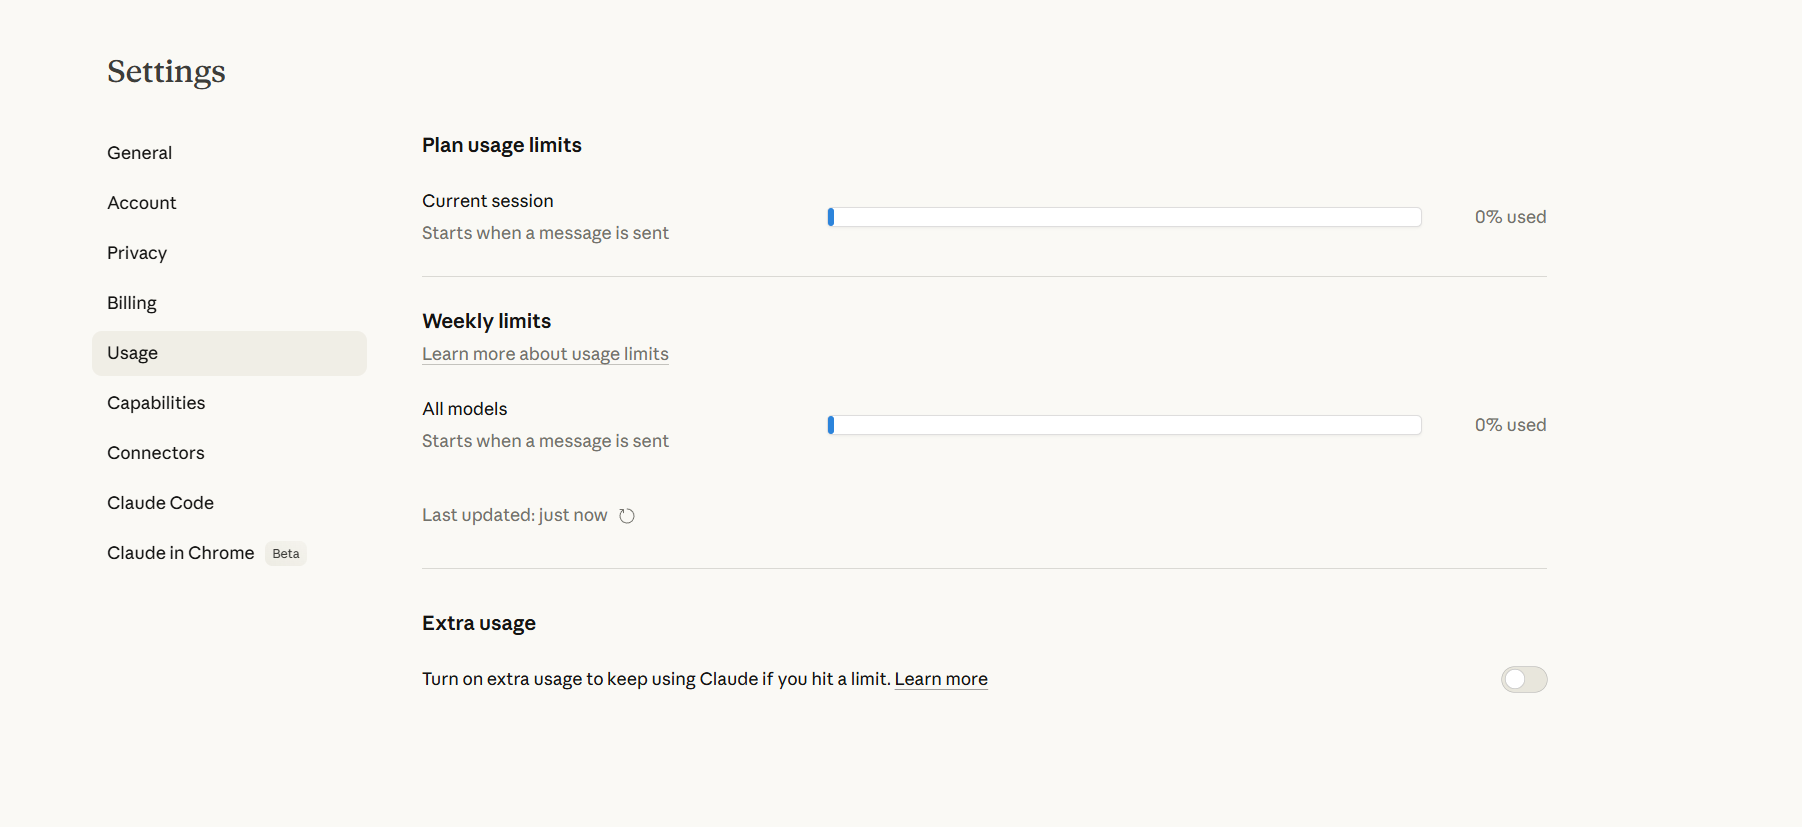1802x827 pixels.
Task: Click the All models 0% used value
Action: point(1510,425)
